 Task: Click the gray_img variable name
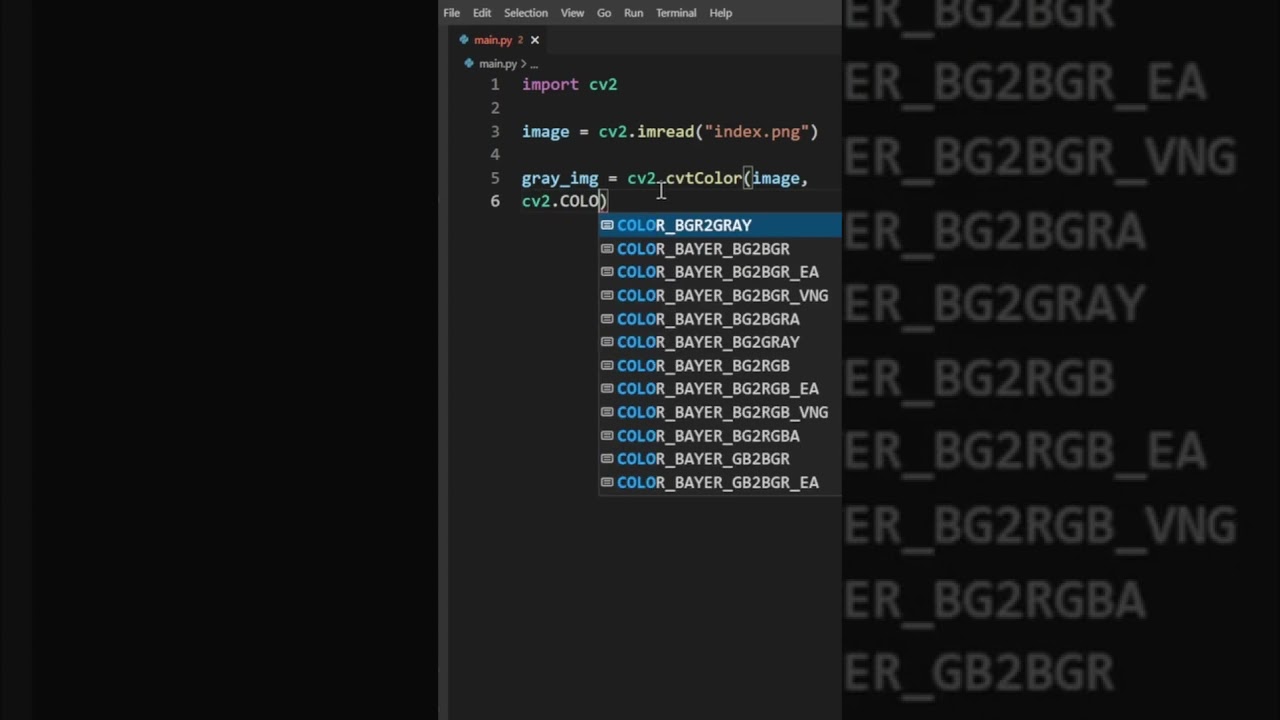point(560,179)
